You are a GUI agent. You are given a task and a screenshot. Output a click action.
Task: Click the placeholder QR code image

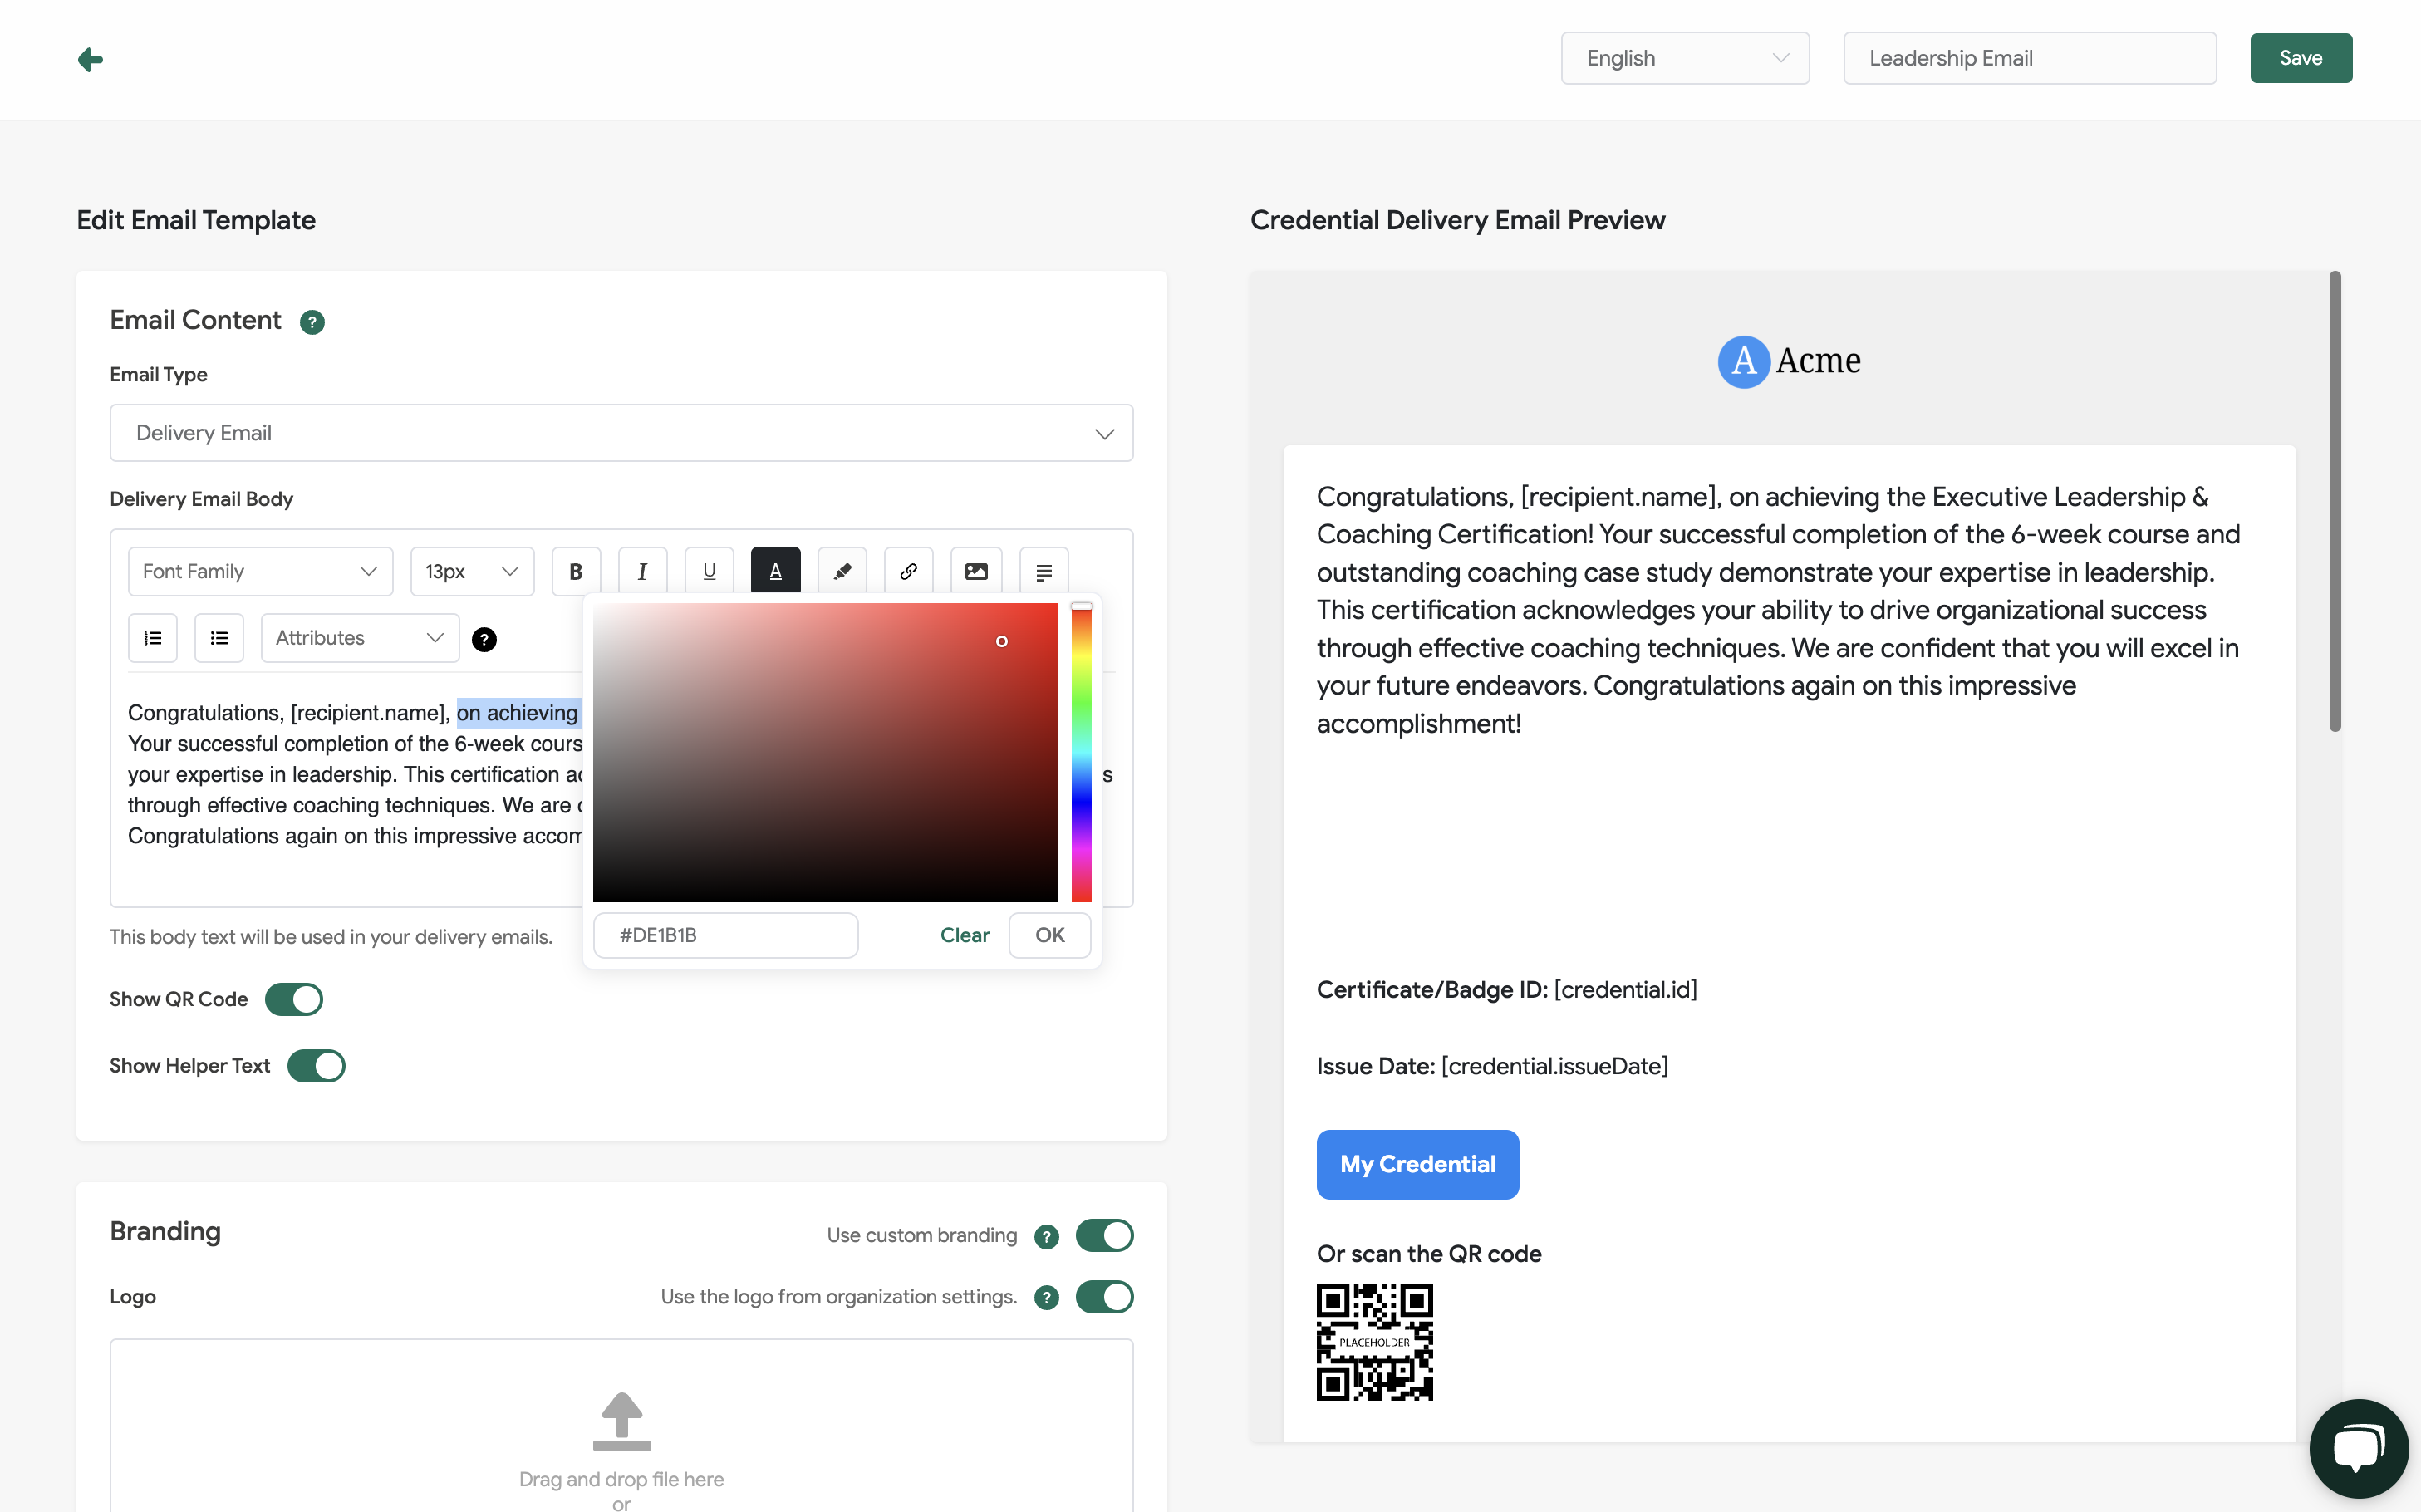point(1374,1342)
